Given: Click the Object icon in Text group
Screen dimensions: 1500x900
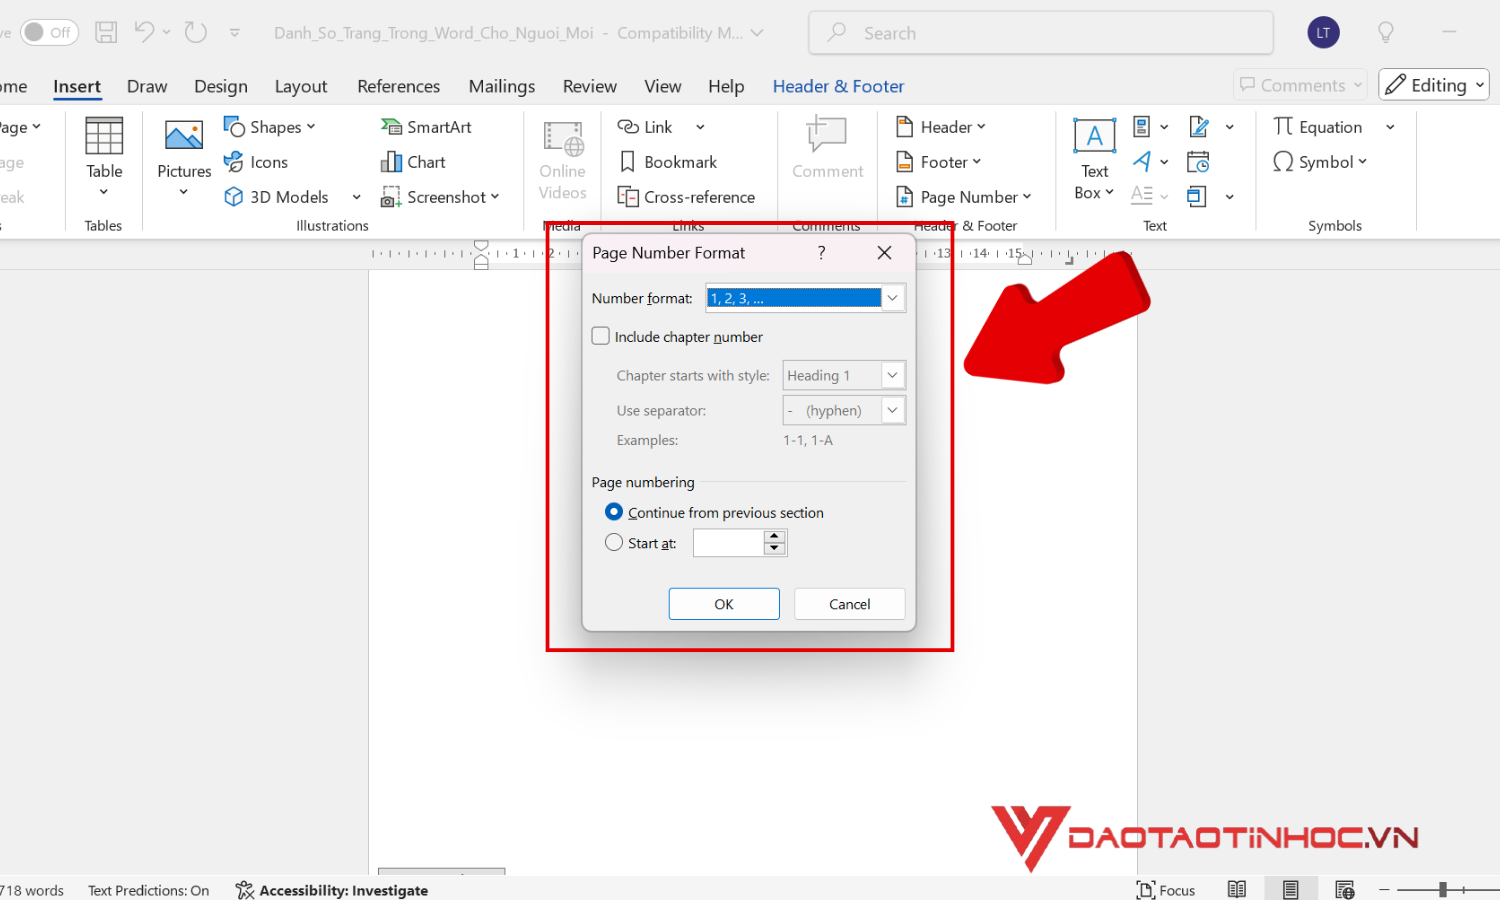Looking at the screenshot, I should [1197, 196].
